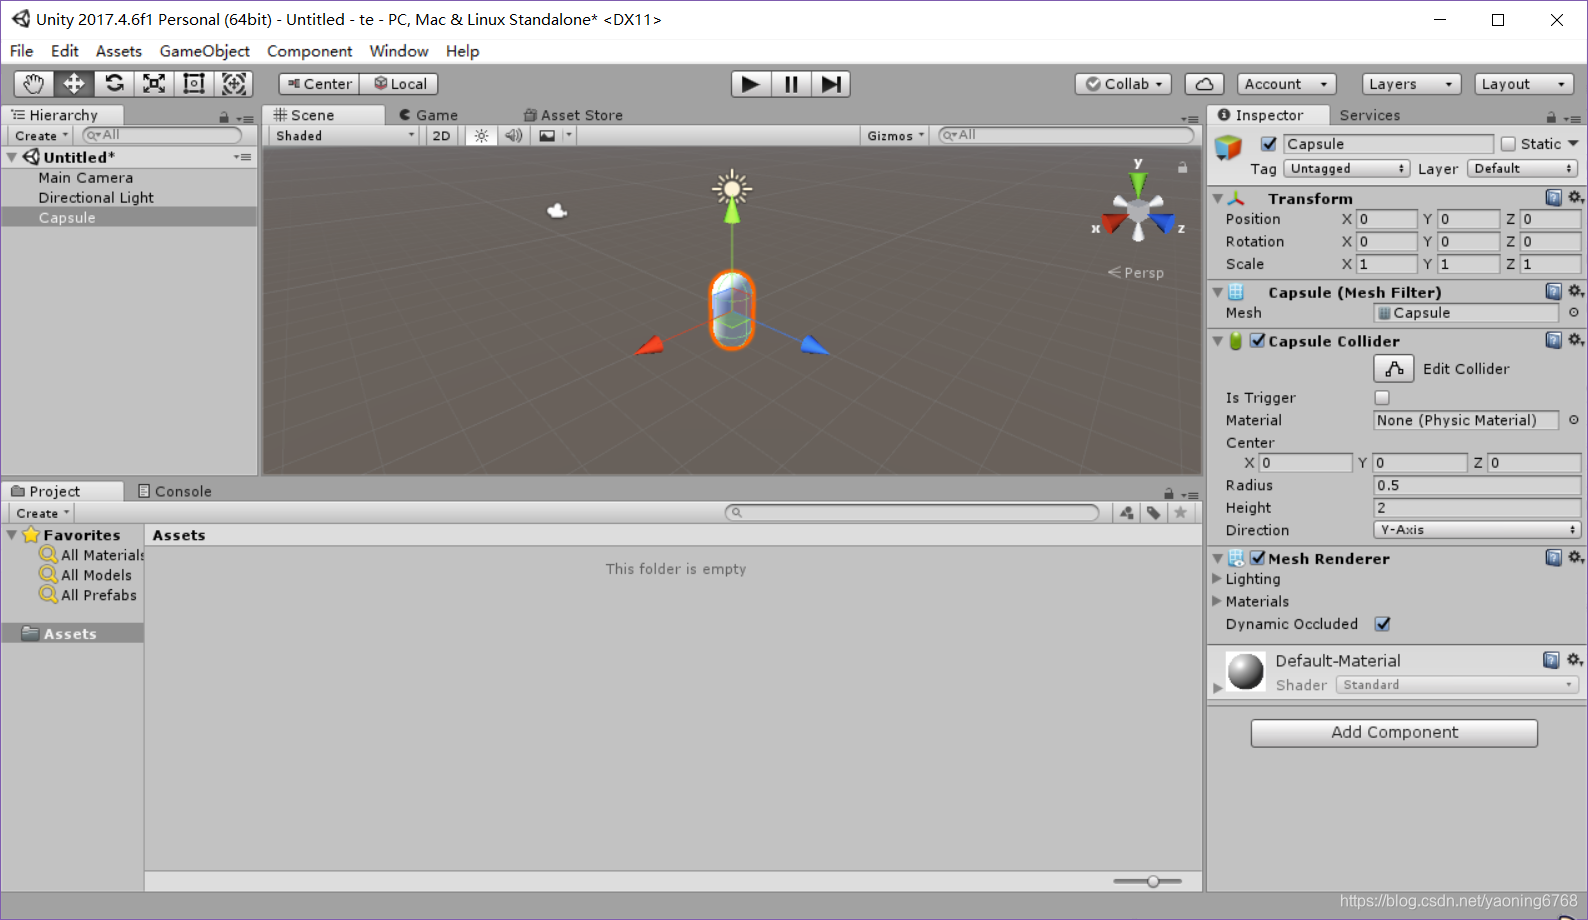Select the Scale tool

pos(154,84)
